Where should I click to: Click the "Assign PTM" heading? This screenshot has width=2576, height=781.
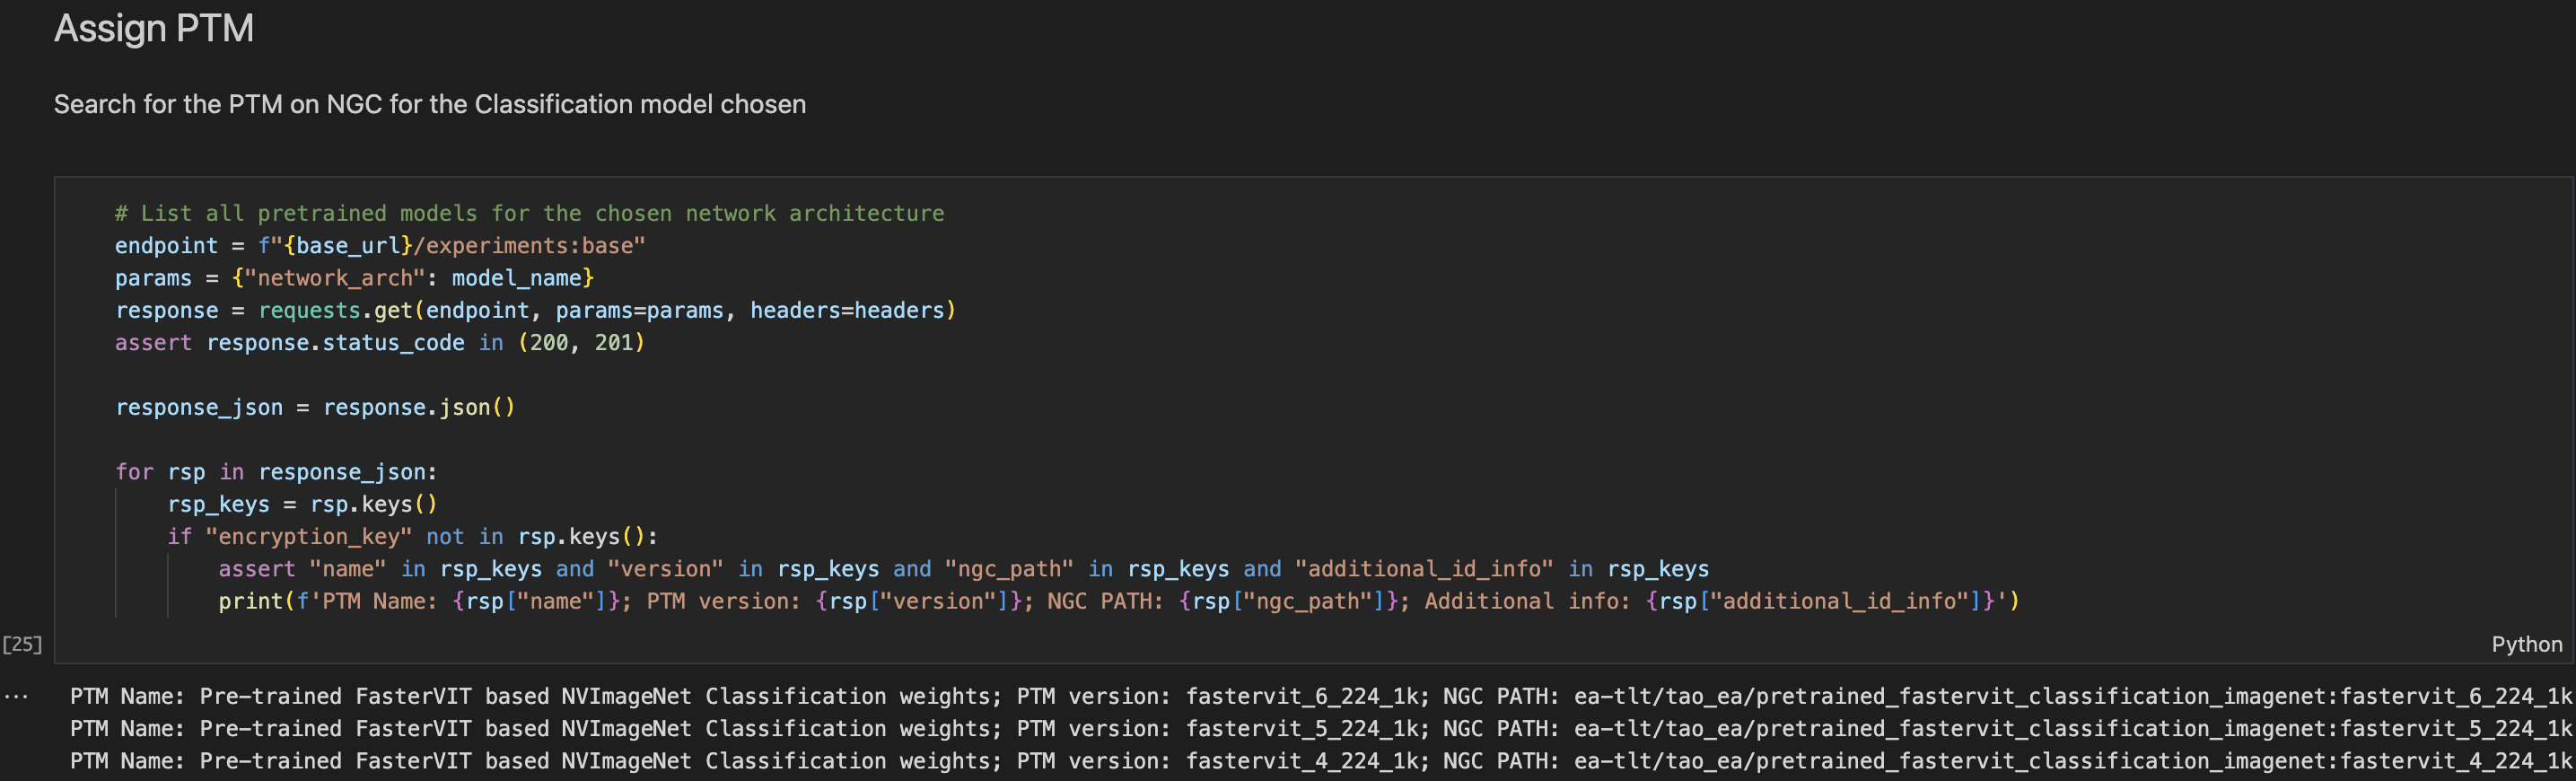click(x=154, y=28)
